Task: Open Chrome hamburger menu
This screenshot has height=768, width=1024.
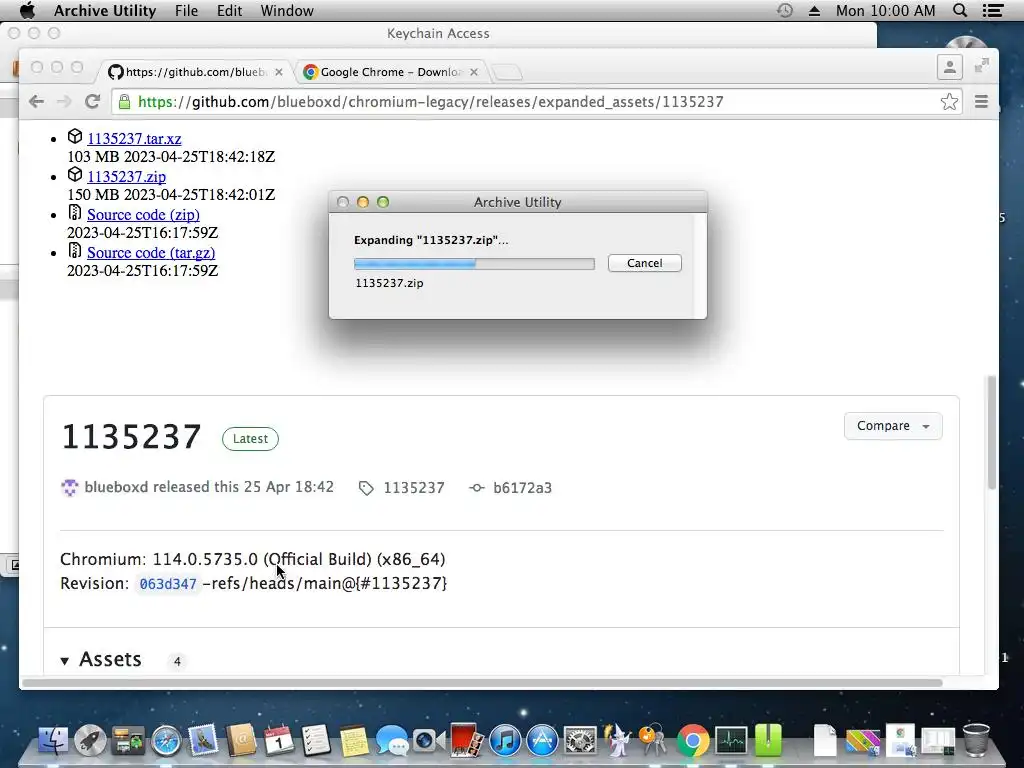Action: [x=981, y=101]
